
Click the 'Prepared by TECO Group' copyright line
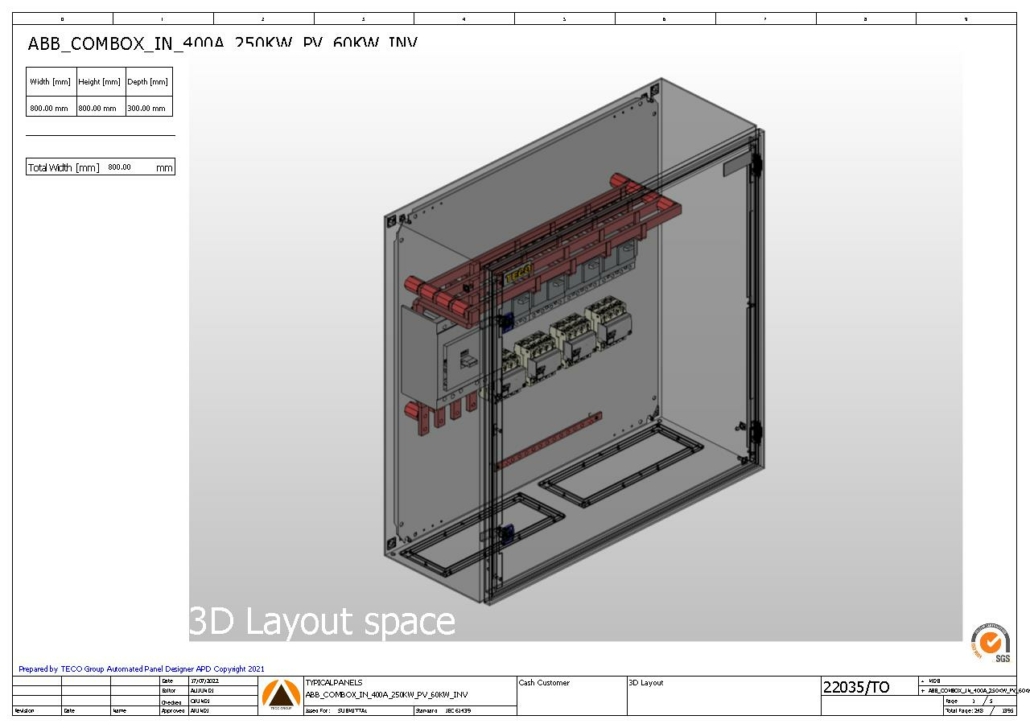point(141,669)
